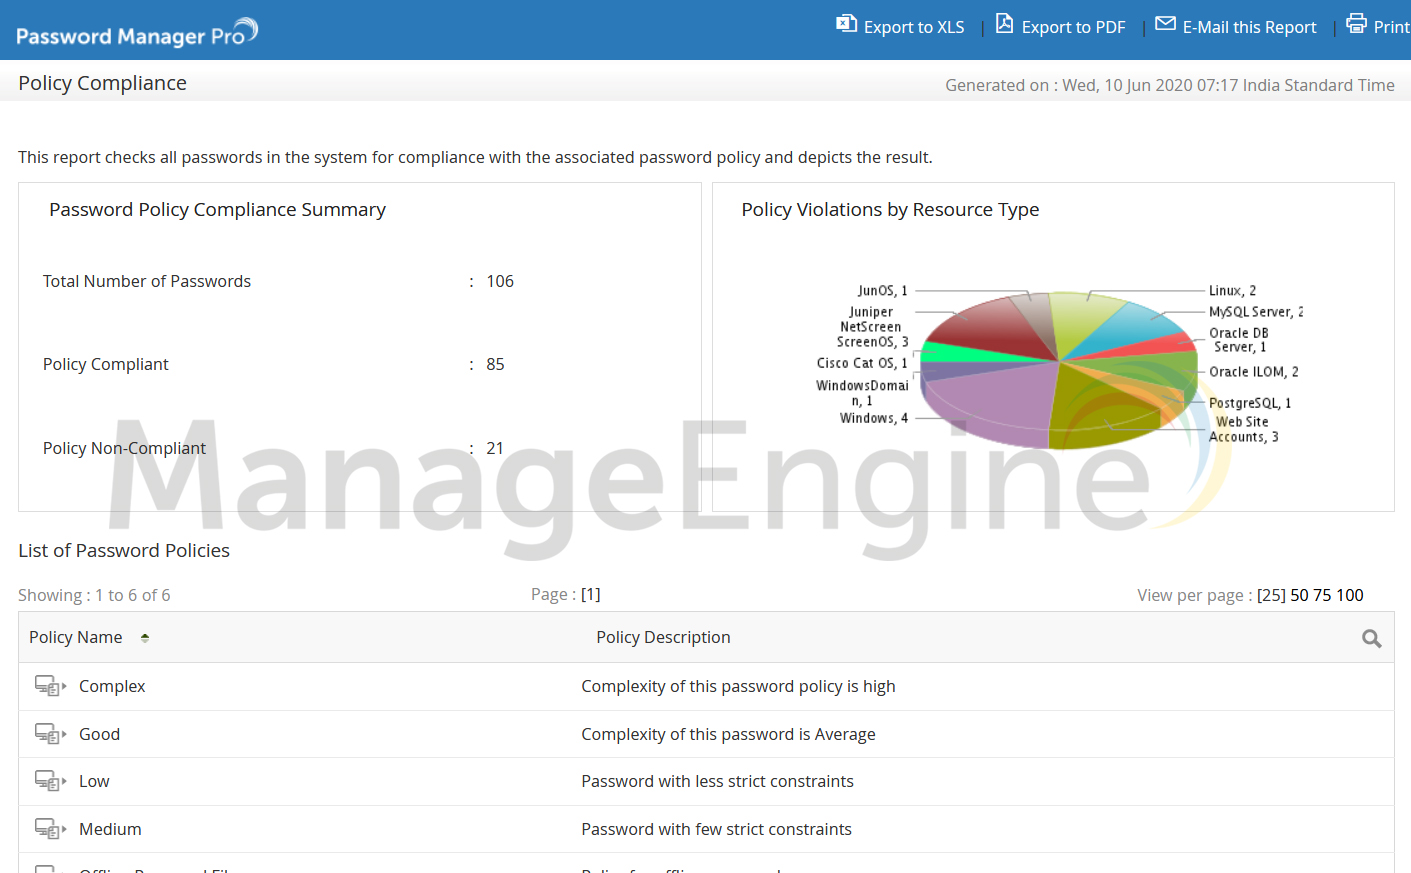Click the 'Generated on' timestamp text

pos(1170,85)
